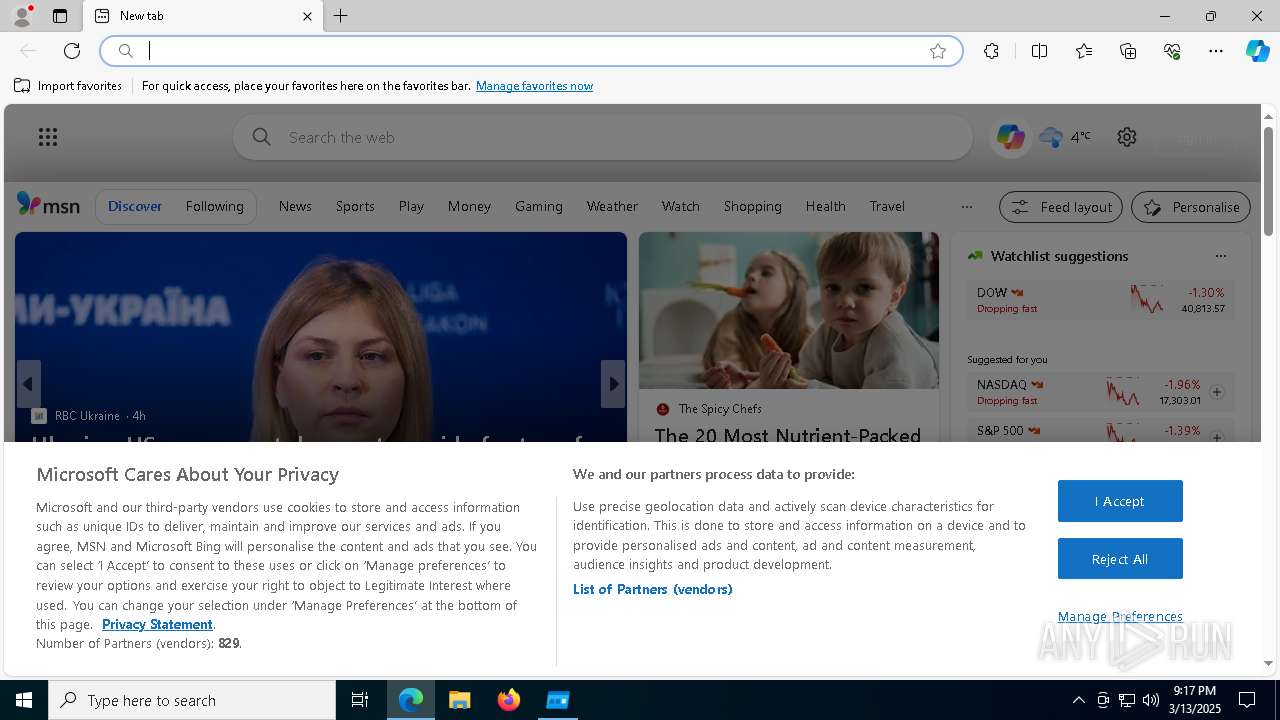Image resolution: width=1280 pixels, height=720 pixels.
Task: Click Reject All cookies button
Action: (x=1120, y=559)
